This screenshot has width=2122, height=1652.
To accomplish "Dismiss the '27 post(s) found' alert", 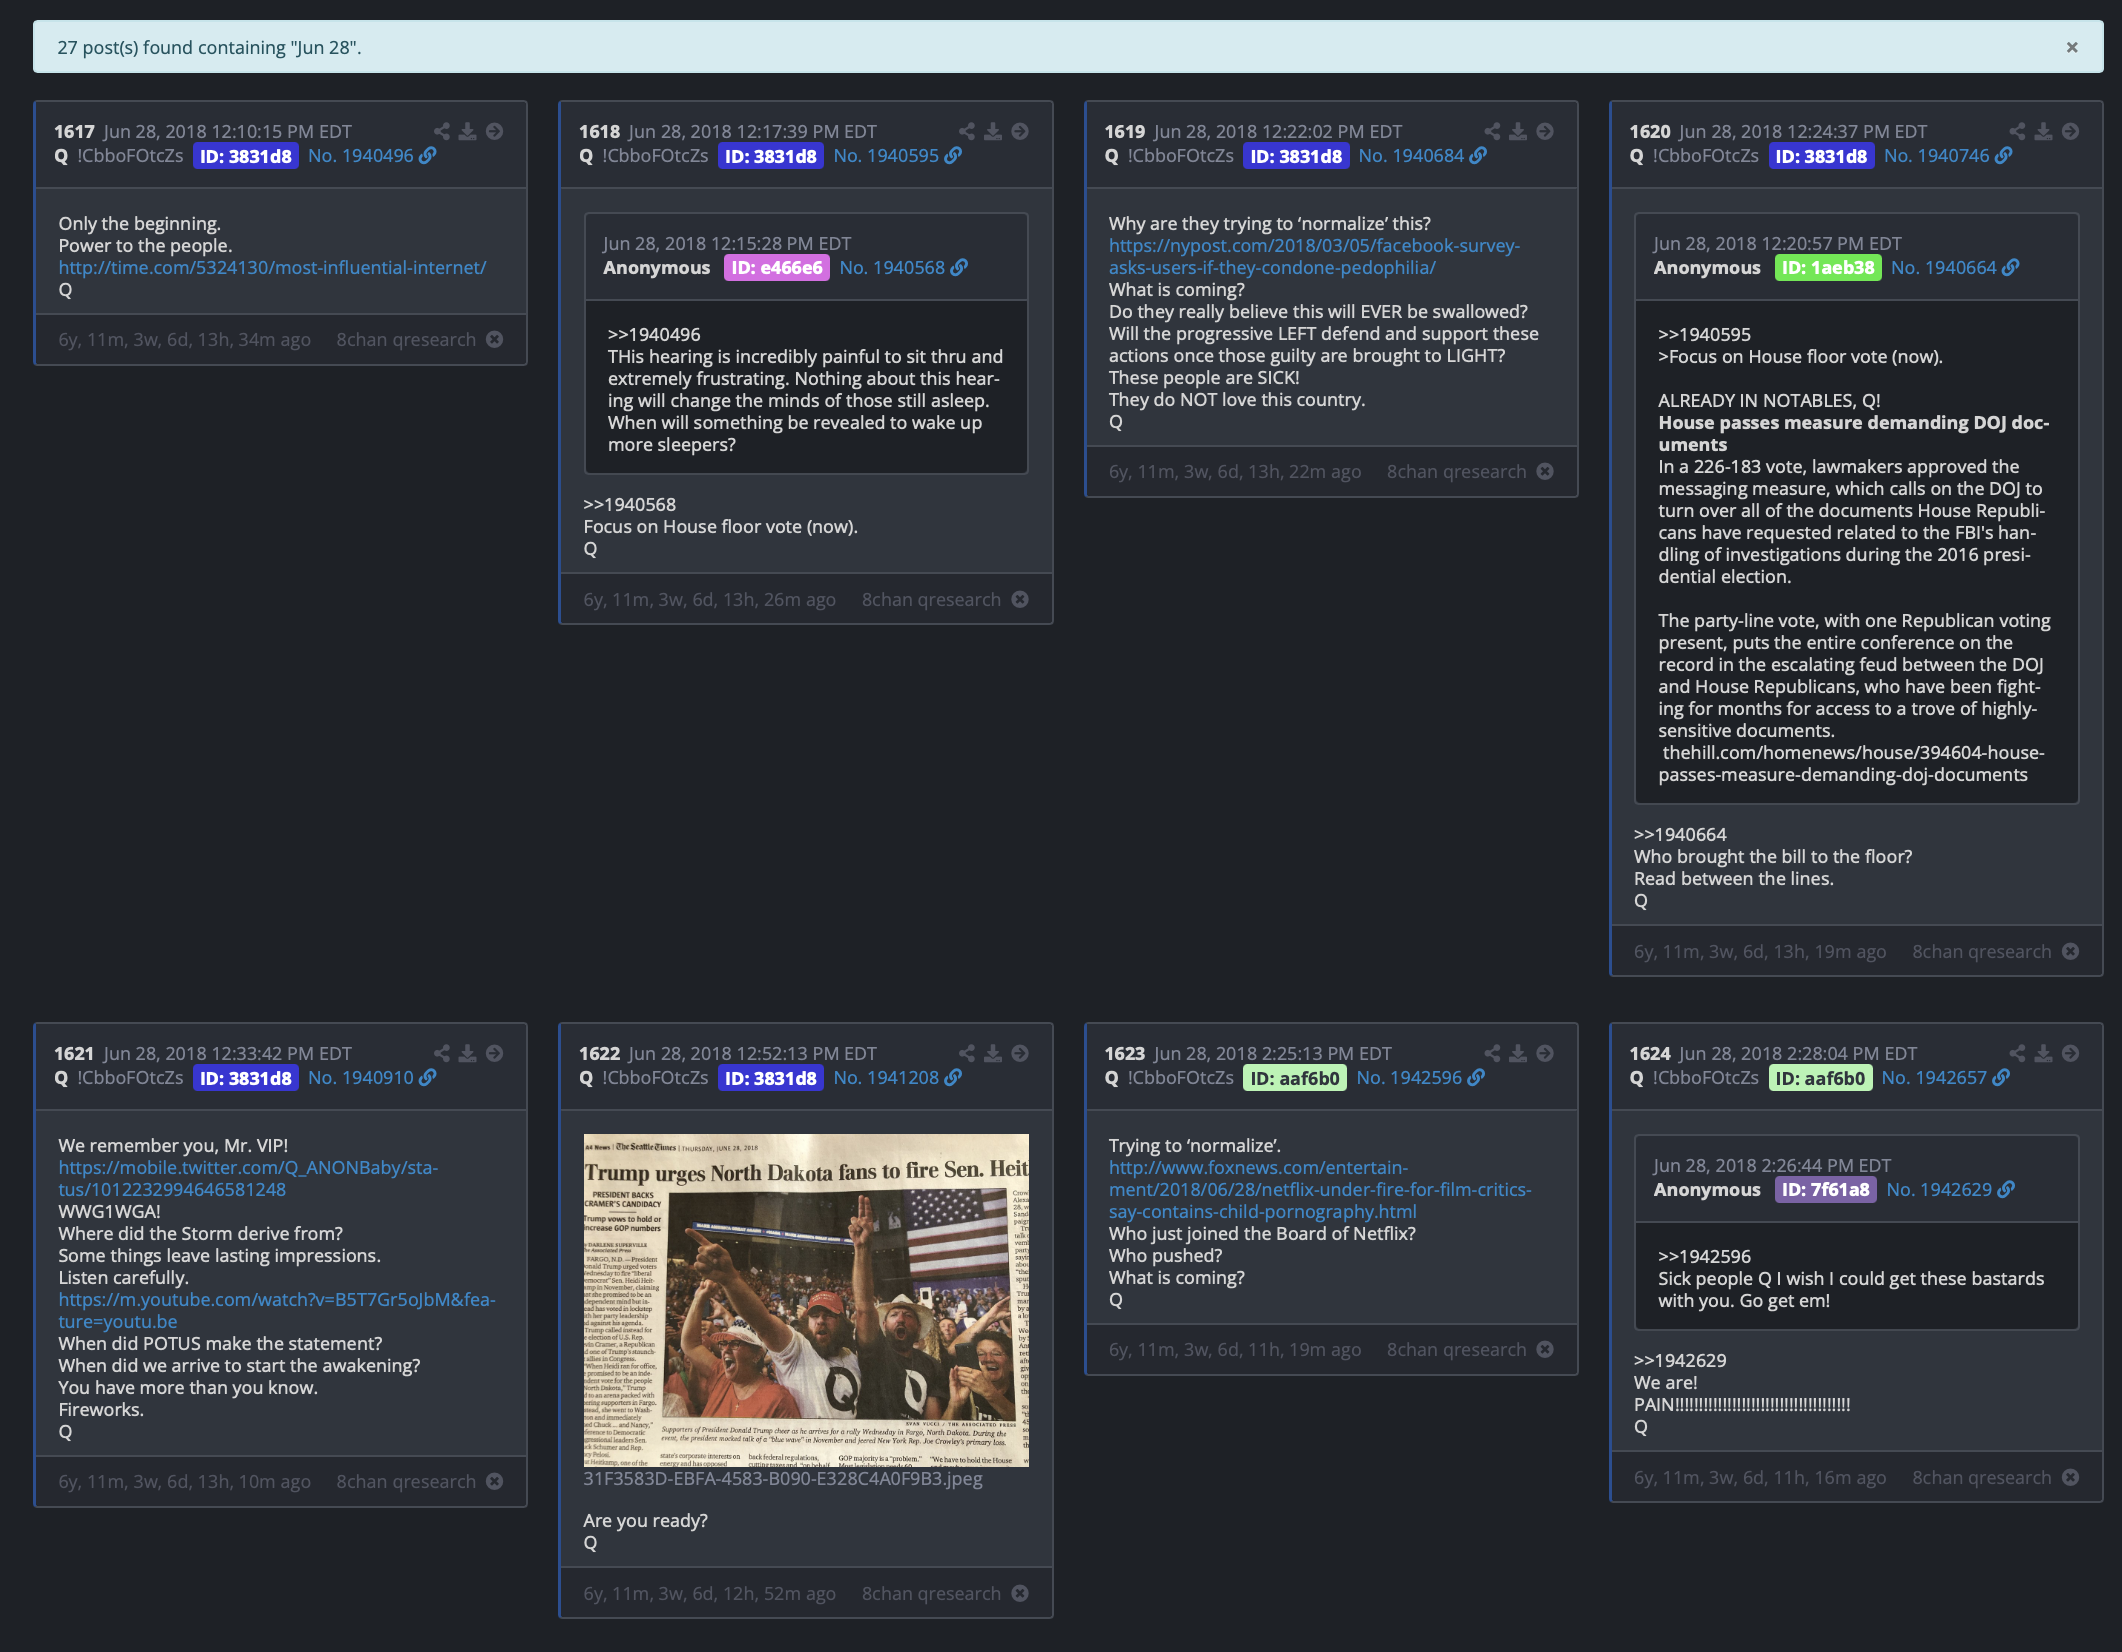I will point(2072,47).
